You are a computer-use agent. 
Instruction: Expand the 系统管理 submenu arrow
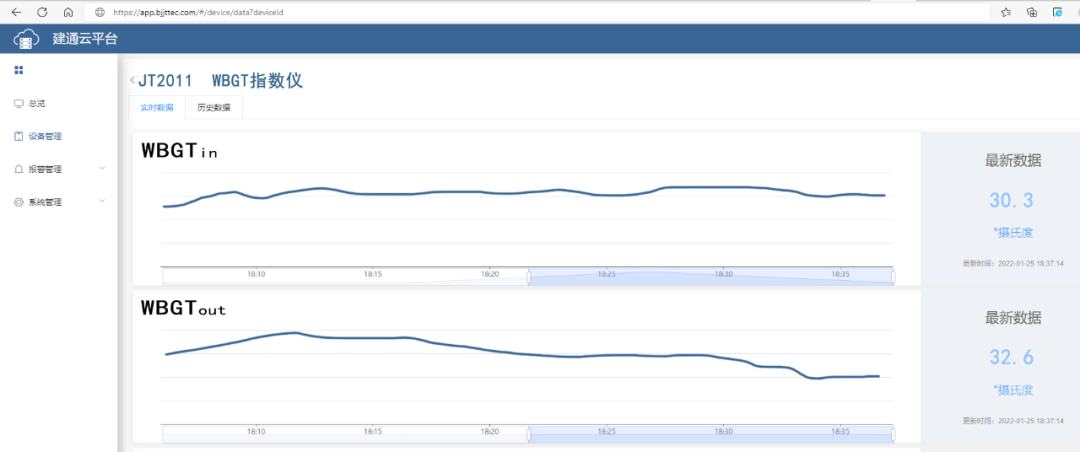coord(102,201)
